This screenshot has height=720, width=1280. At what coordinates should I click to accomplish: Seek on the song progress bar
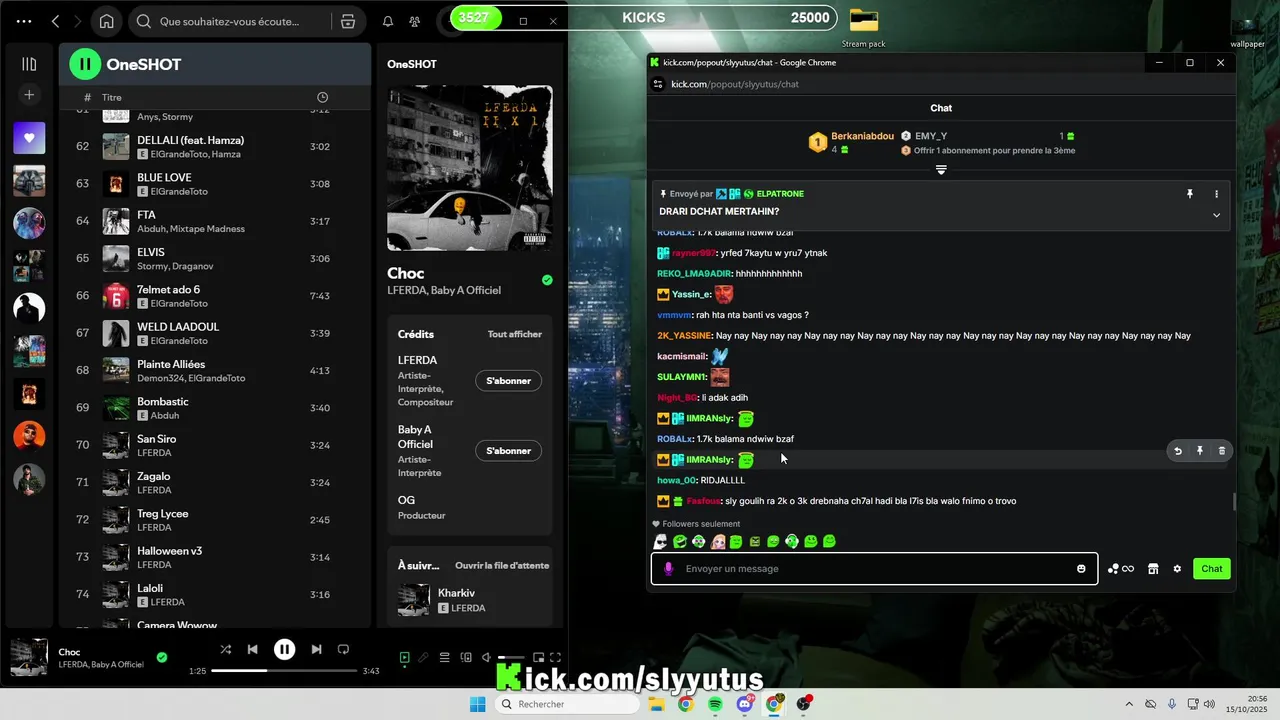point(284,670)
